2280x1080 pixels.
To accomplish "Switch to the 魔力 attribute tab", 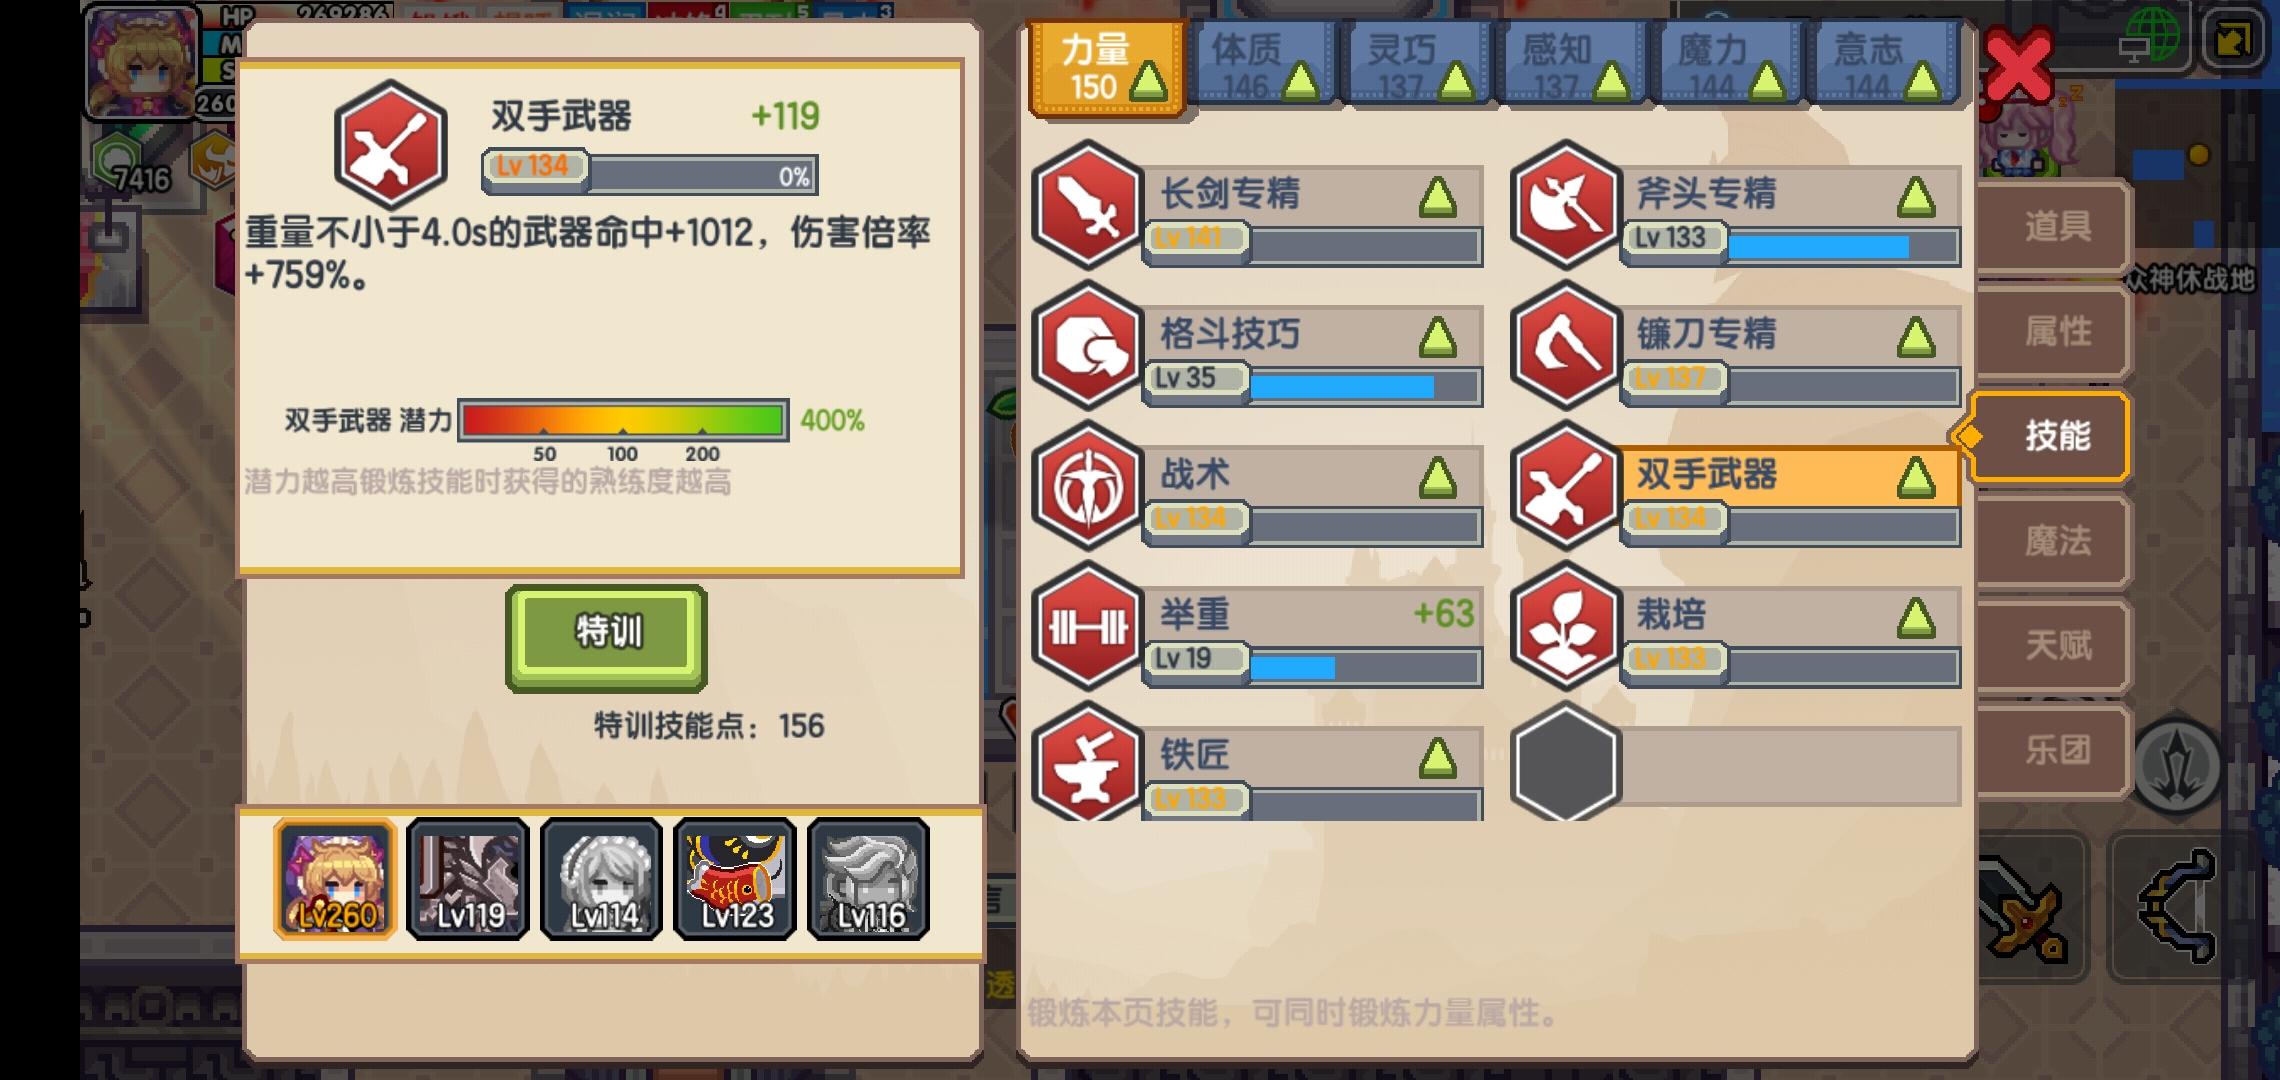I will point(1728,64).
